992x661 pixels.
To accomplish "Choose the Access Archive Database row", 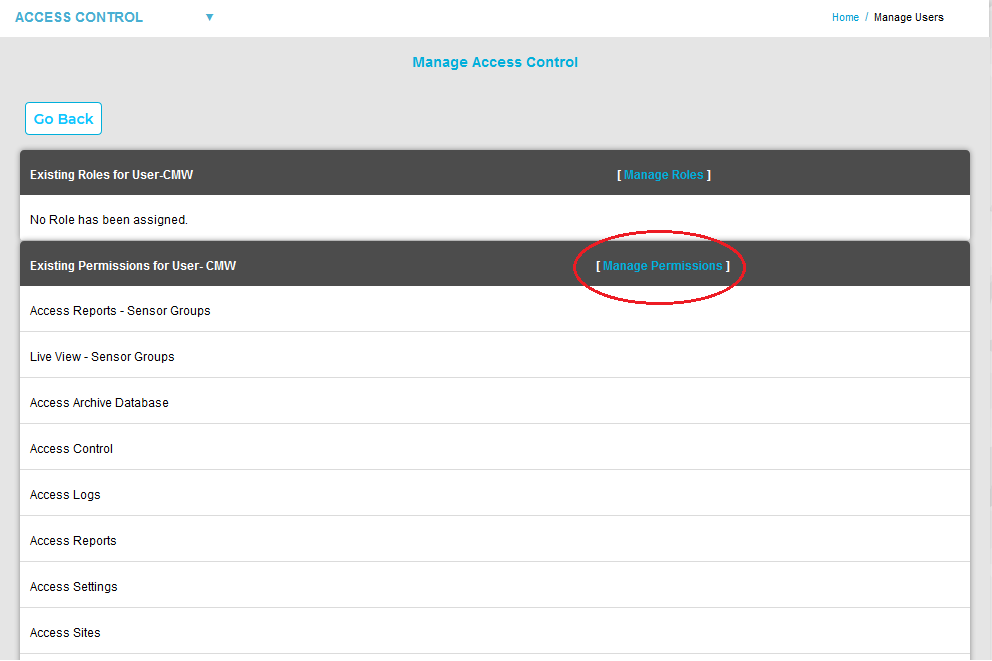I will [99, 403].
